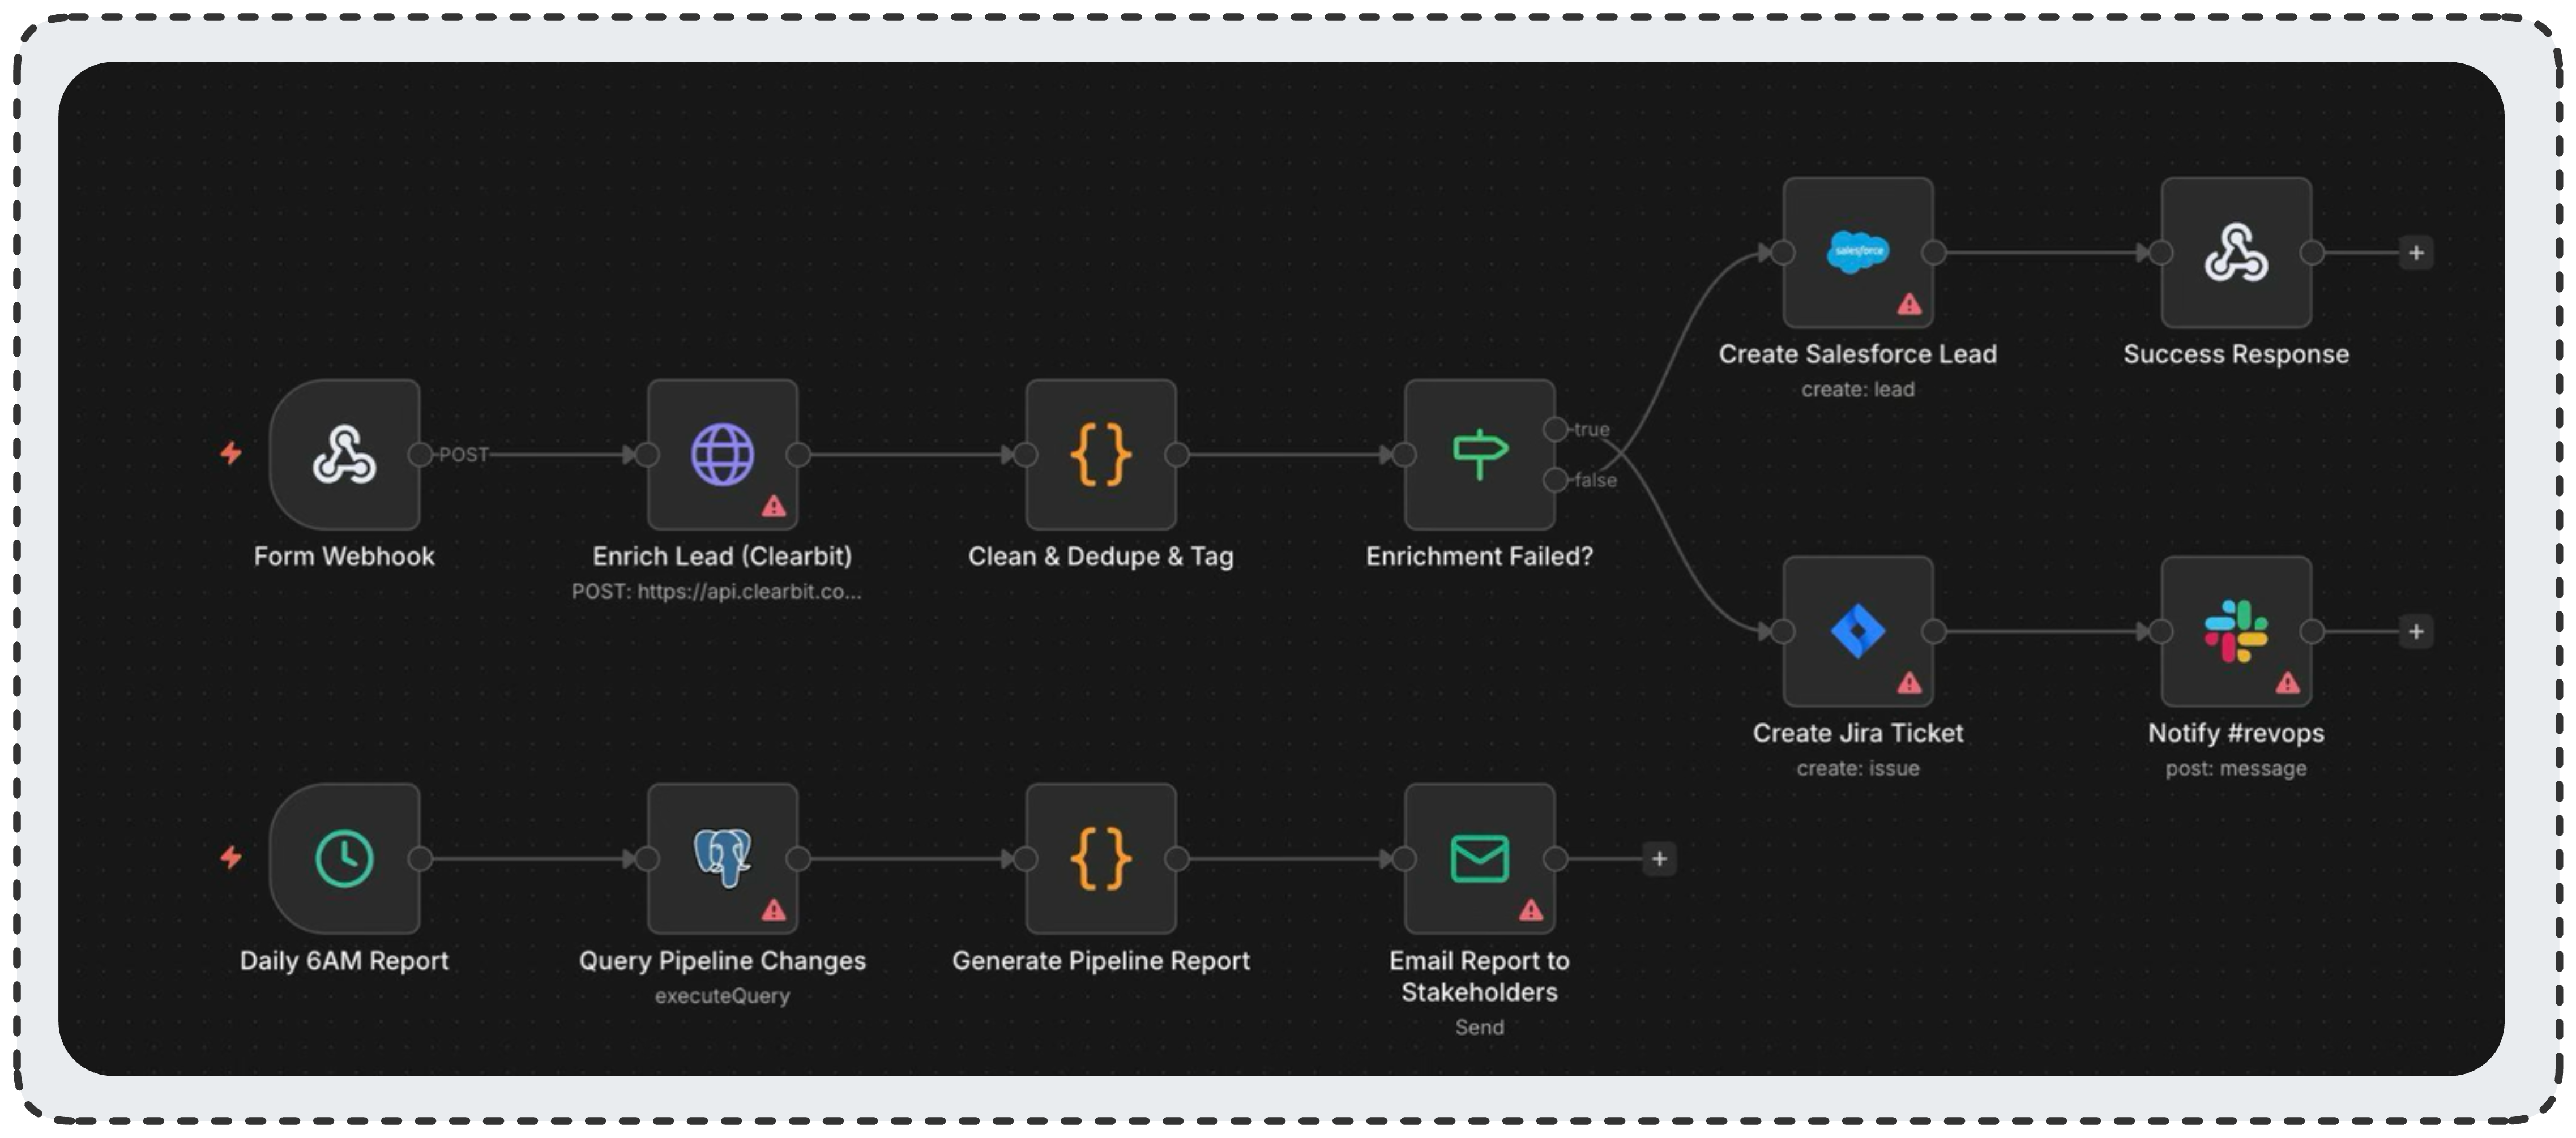Viewport: 2576px width, 1138px height.
Task: Click warning triangle on Enrich Lead node
Action: [x=773, y=507]
